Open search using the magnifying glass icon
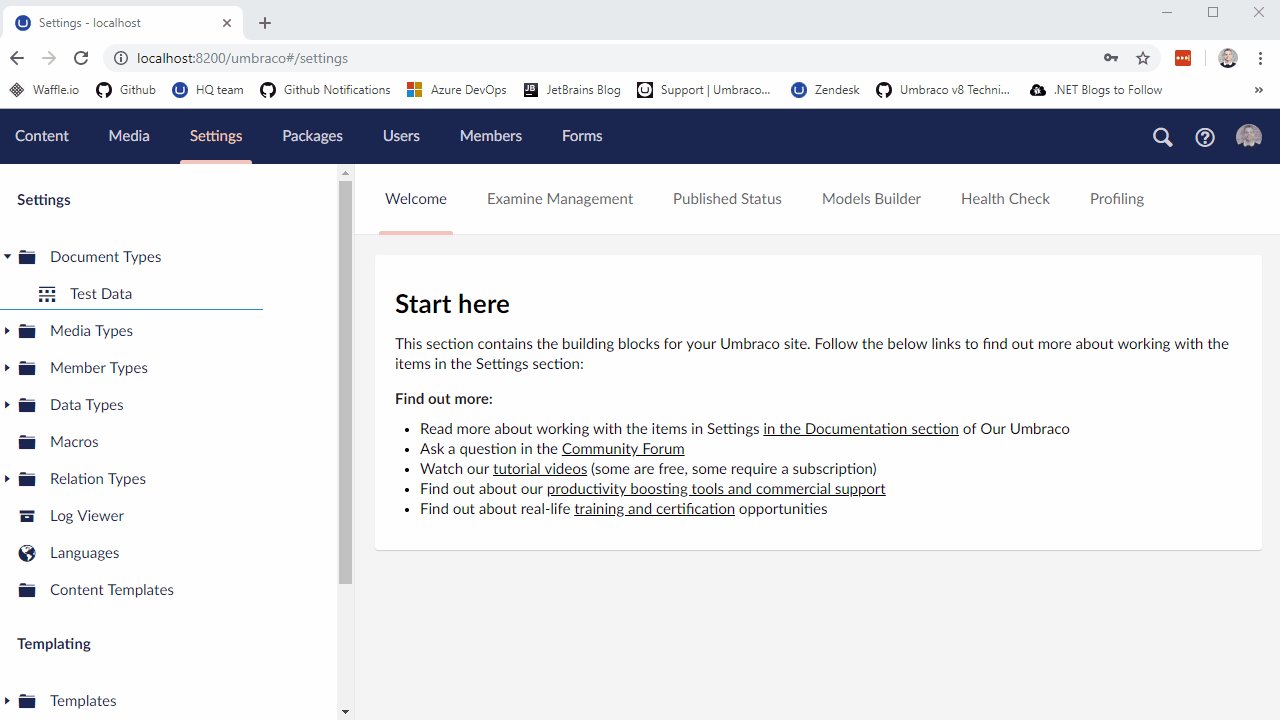Viewport: 1280px width, 720px height. [1162, 137]
